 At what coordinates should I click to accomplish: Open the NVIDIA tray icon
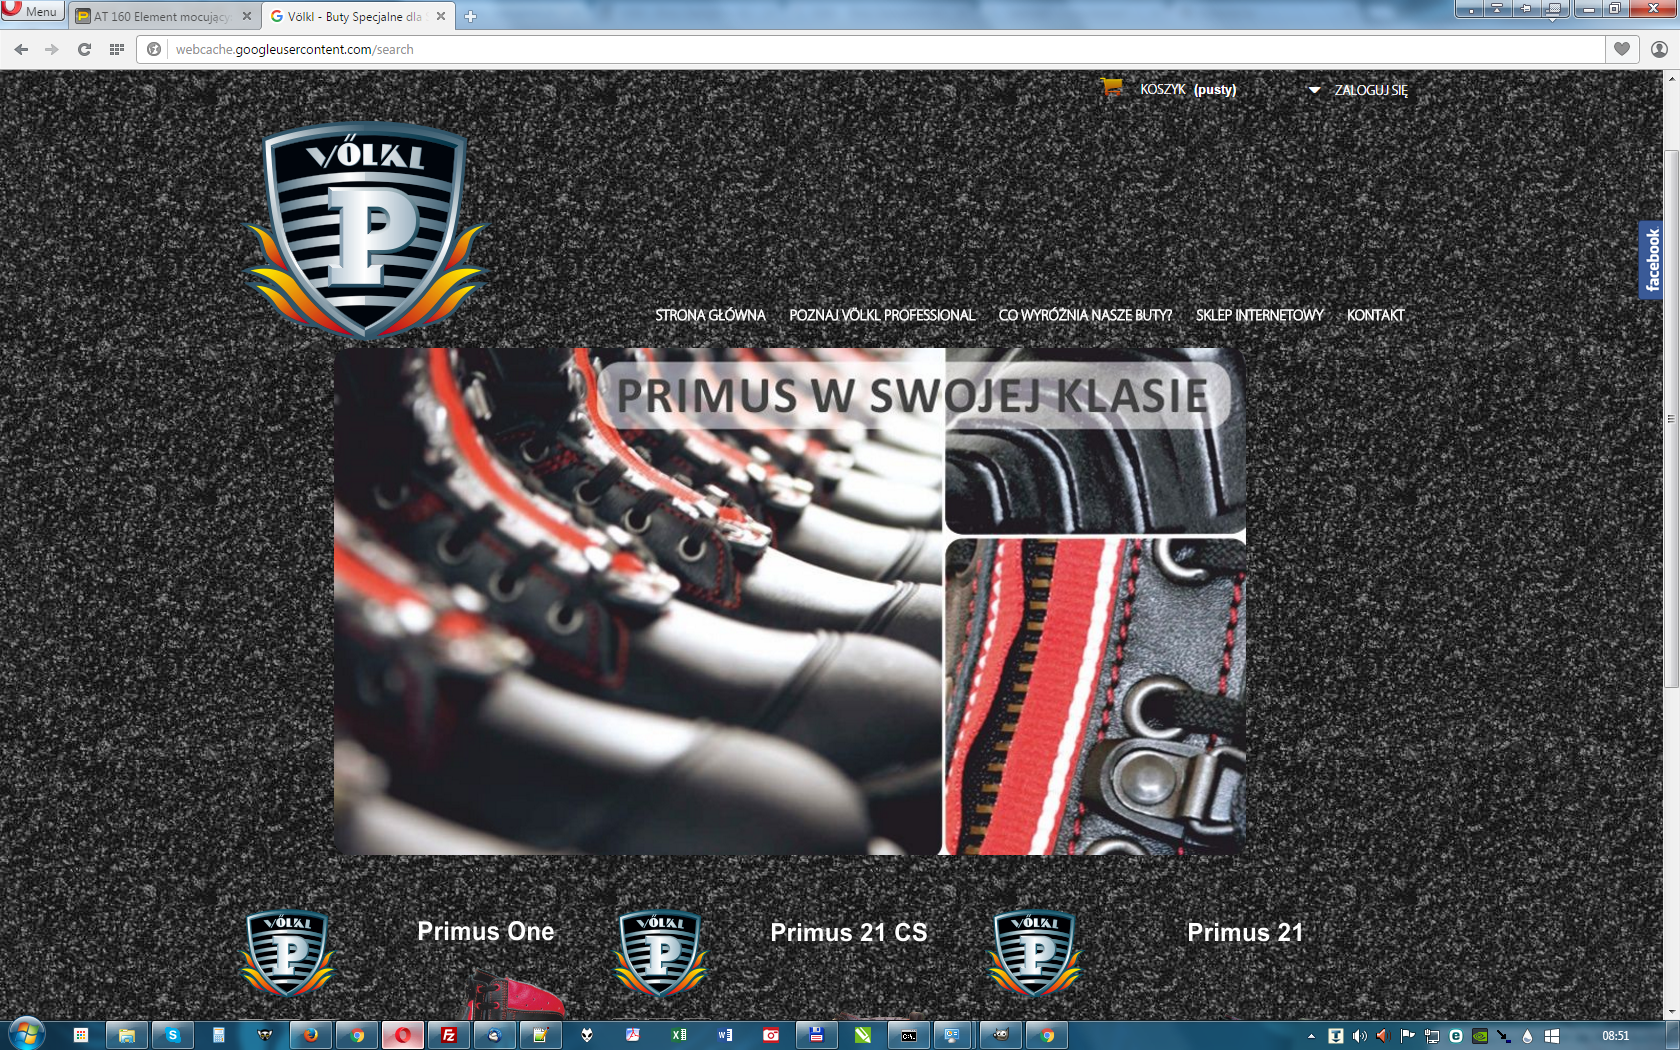tap(1479, 1036)
